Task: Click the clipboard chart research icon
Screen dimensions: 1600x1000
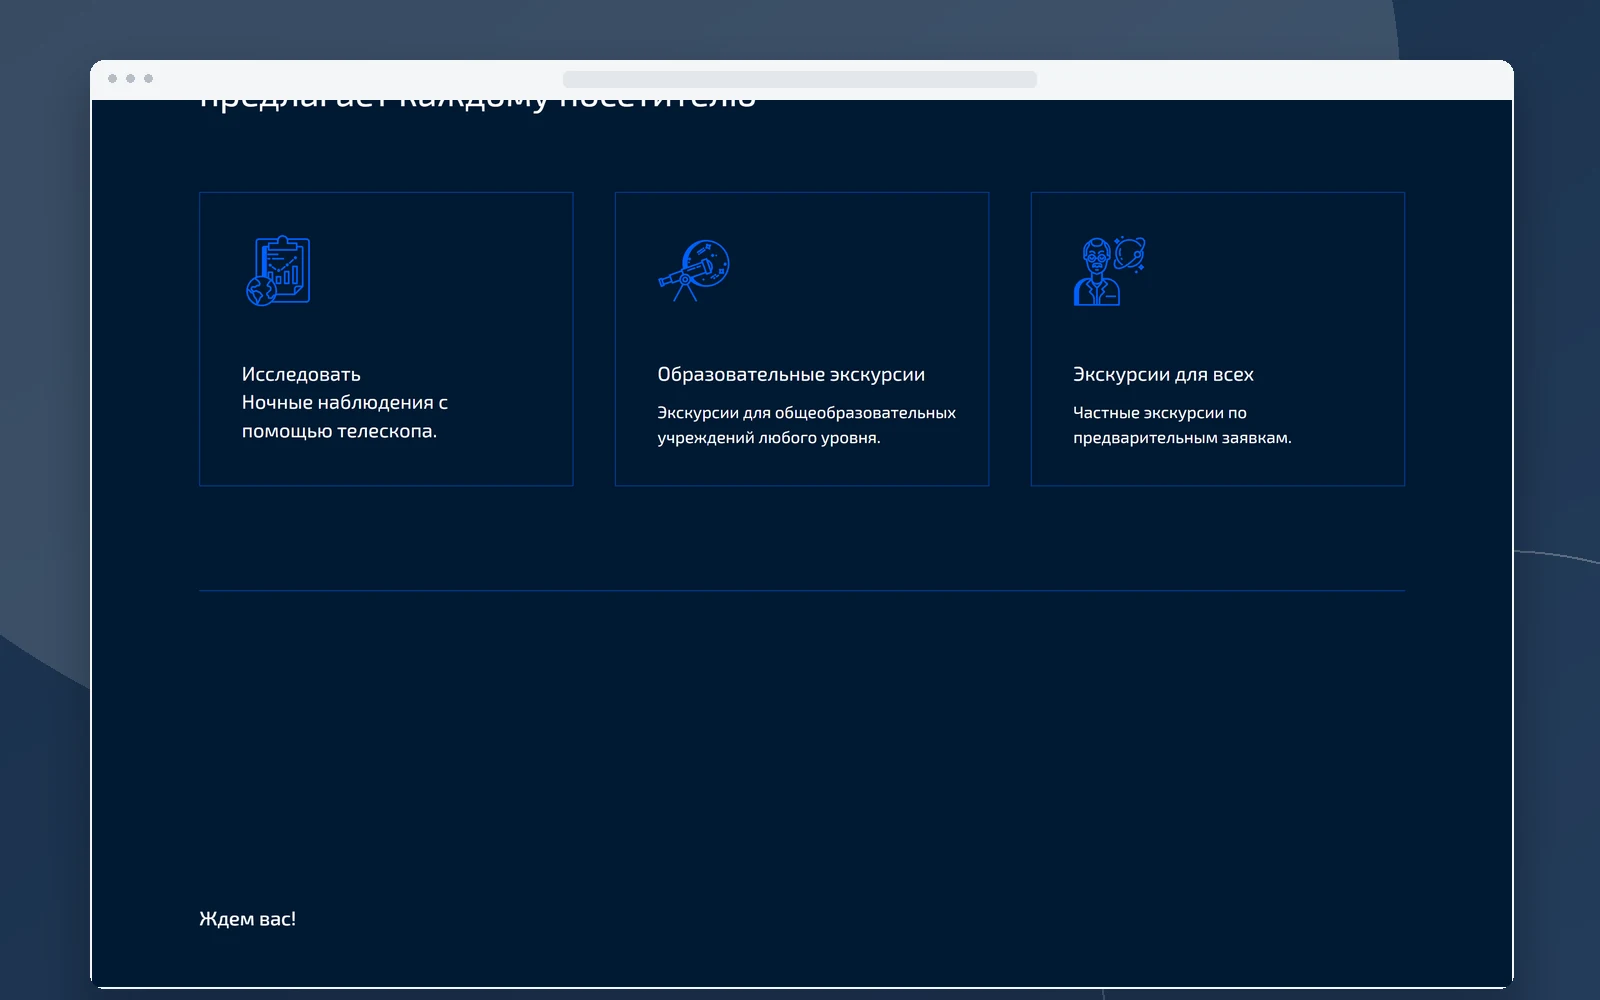Action: click(x=278, y=271)
